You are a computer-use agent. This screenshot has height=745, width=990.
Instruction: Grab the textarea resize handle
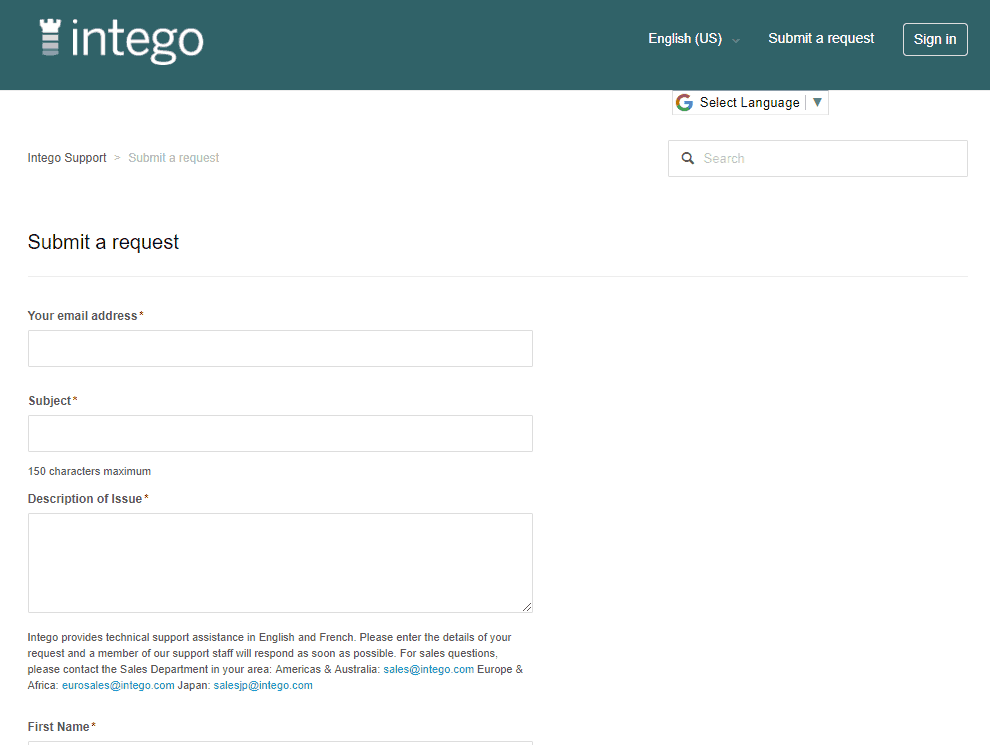point(527,606)
